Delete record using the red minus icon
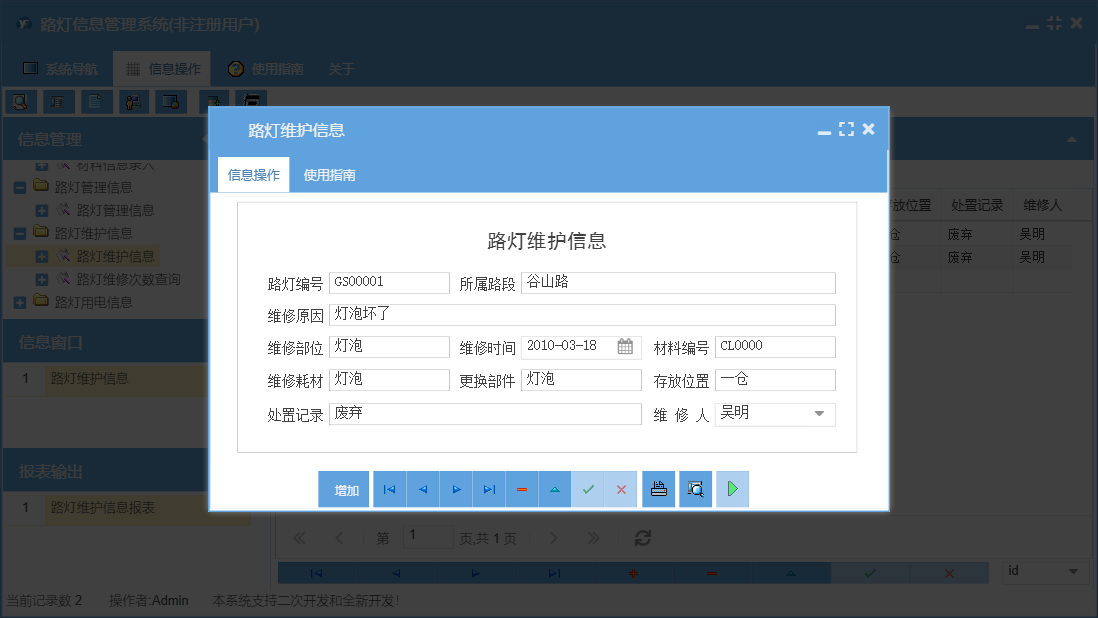This screenshot has width=1098, height=618. [x=521, y=489]
